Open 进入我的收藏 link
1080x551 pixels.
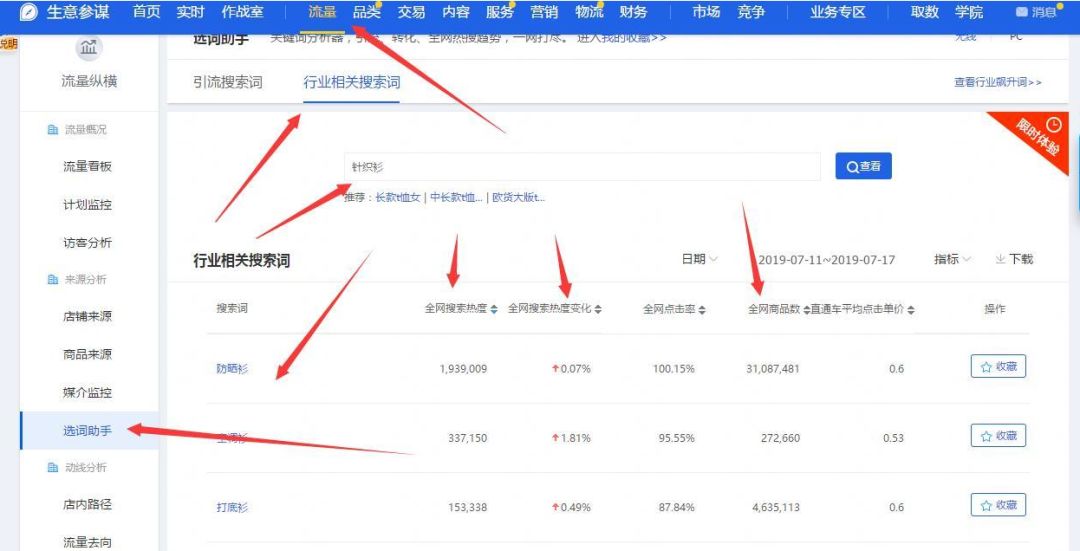[621, 38]
